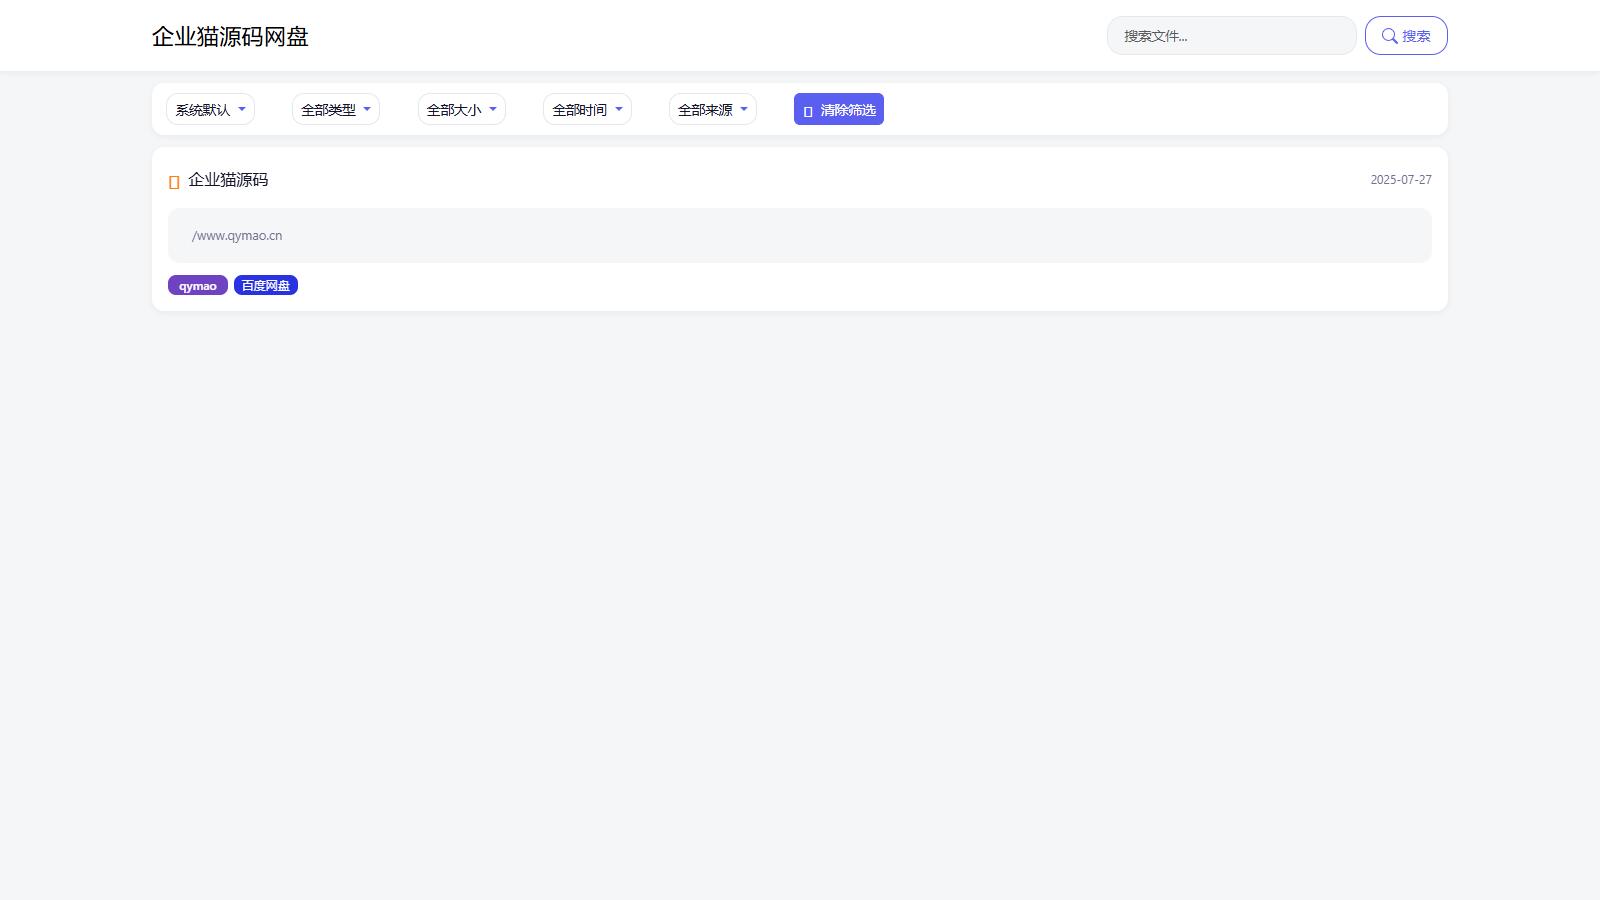Click the /www.qymao.cn path box
The height and width of the screenshot is (900, 1600).
point(799,236)
